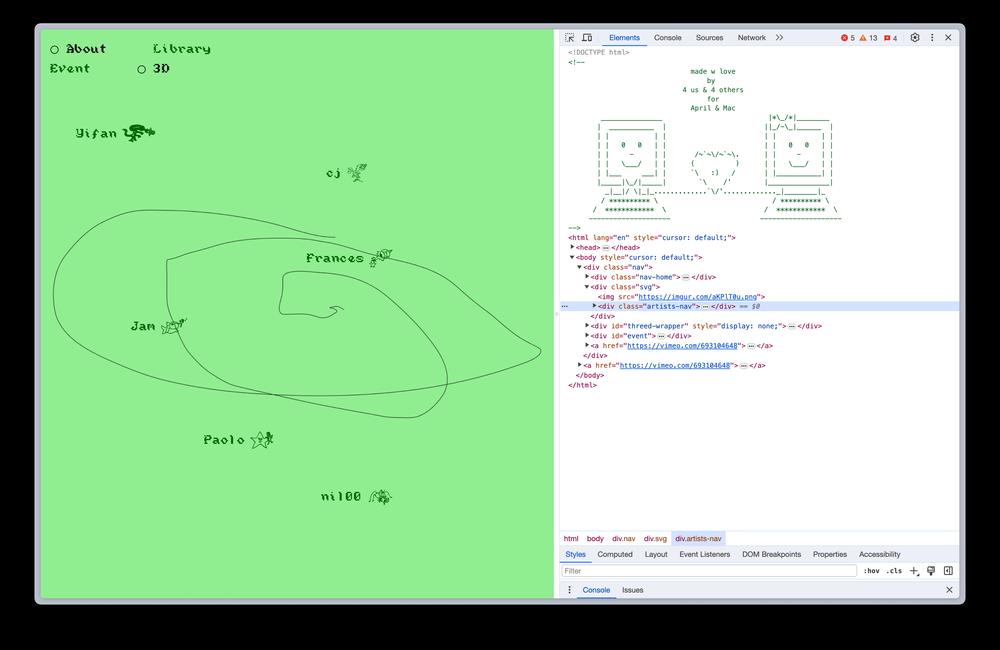Click the About radio circle
1000x650 pixels.
coord(54,49)
